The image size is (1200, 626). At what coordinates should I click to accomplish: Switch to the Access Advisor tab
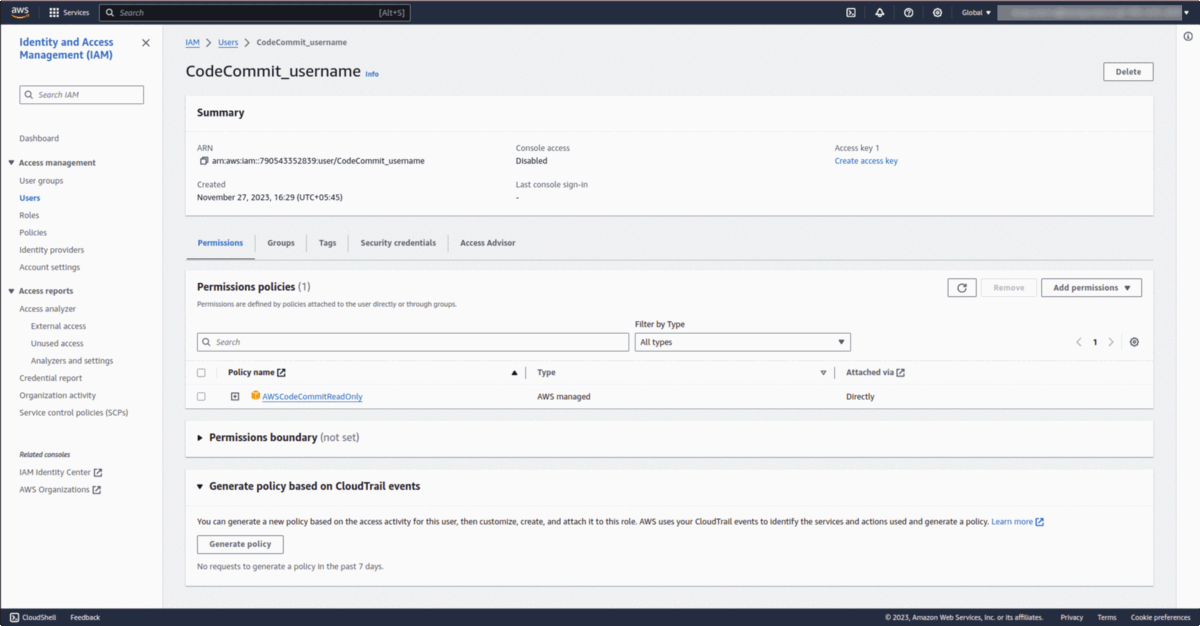pyautogui.click(x=487, y=243)
